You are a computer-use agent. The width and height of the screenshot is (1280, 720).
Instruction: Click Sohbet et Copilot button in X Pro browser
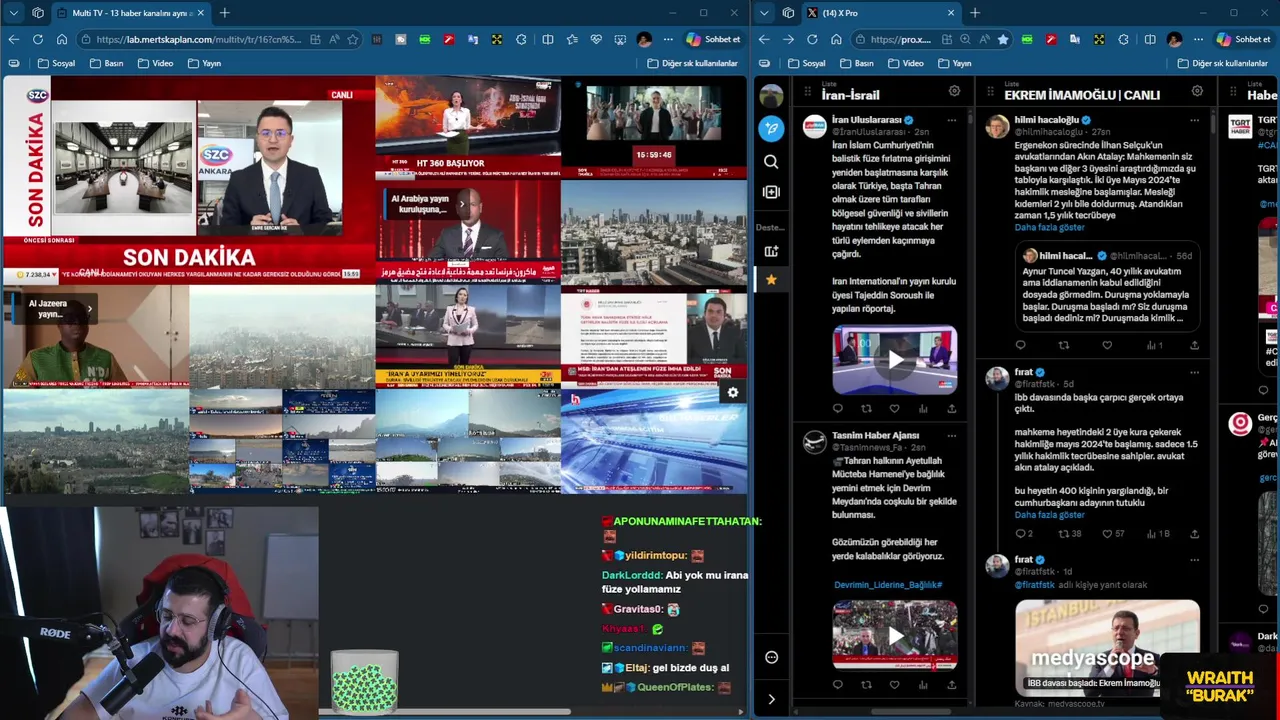[x=1243, y=39]
